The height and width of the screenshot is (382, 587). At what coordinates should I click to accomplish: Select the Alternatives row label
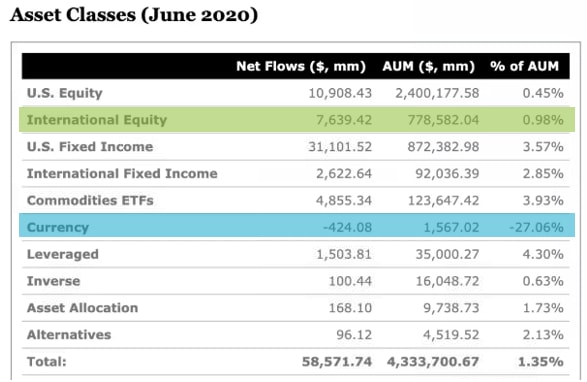[69, 335]
